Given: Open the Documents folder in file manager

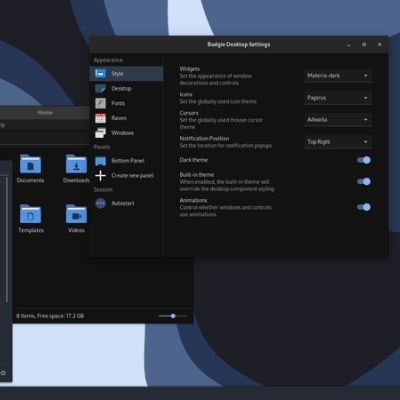Looking at the screenshot, I should pyautogui.click(x=30, y=168).
